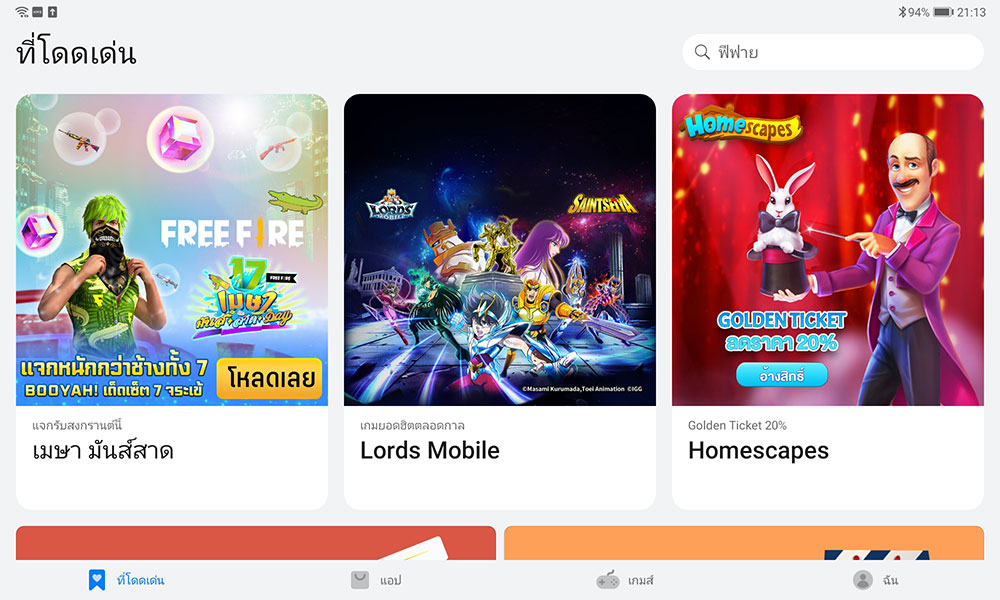Screen dimensions: 1000x600
Task: Switch to the แอป tab
Action: (390, 580)
